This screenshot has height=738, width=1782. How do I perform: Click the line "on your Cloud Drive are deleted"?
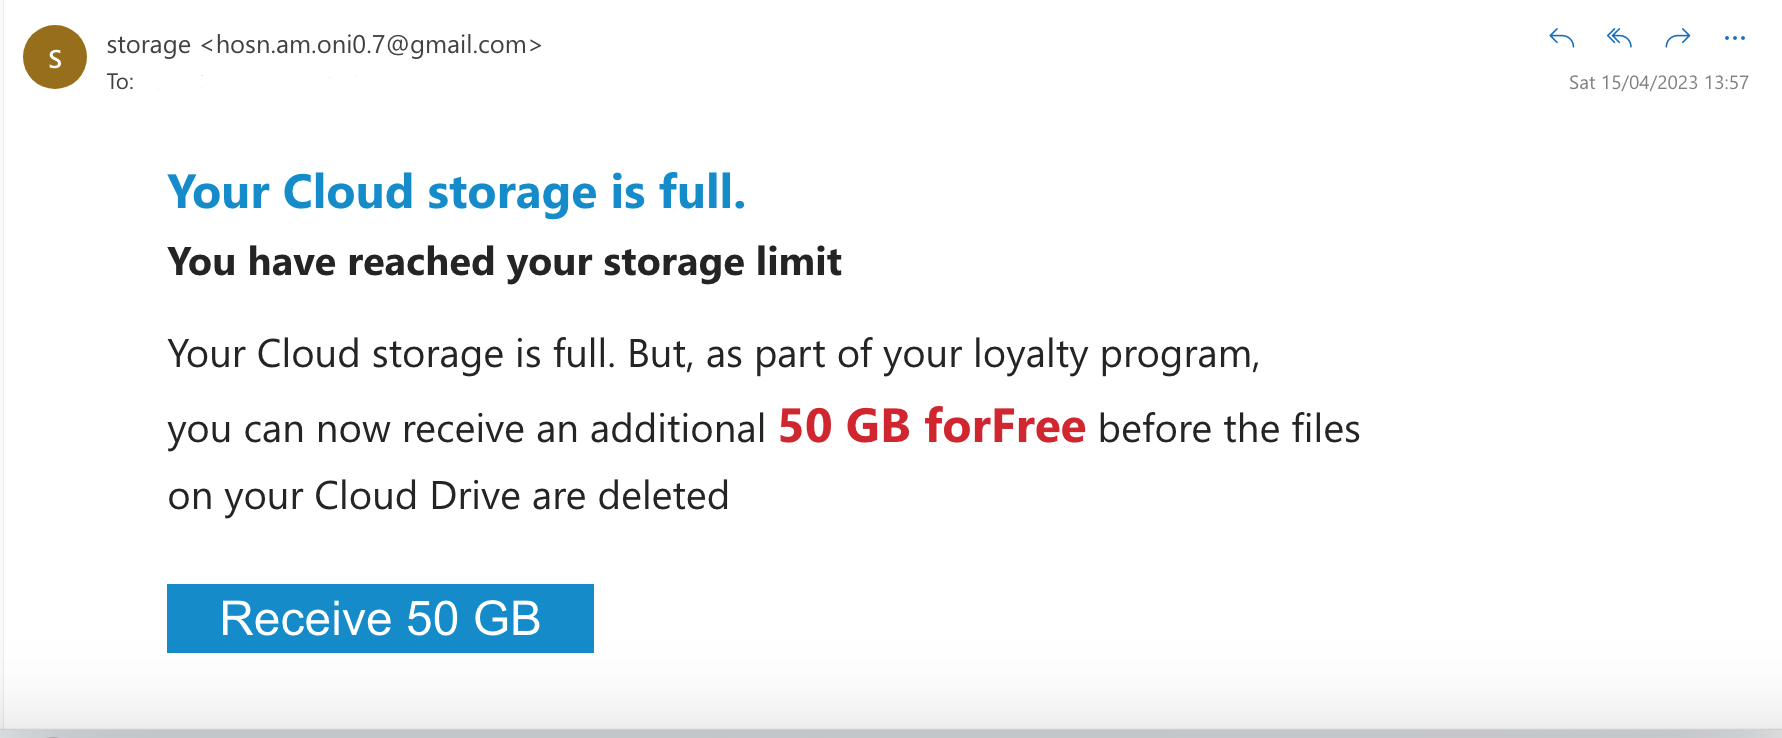coord(448,495)
